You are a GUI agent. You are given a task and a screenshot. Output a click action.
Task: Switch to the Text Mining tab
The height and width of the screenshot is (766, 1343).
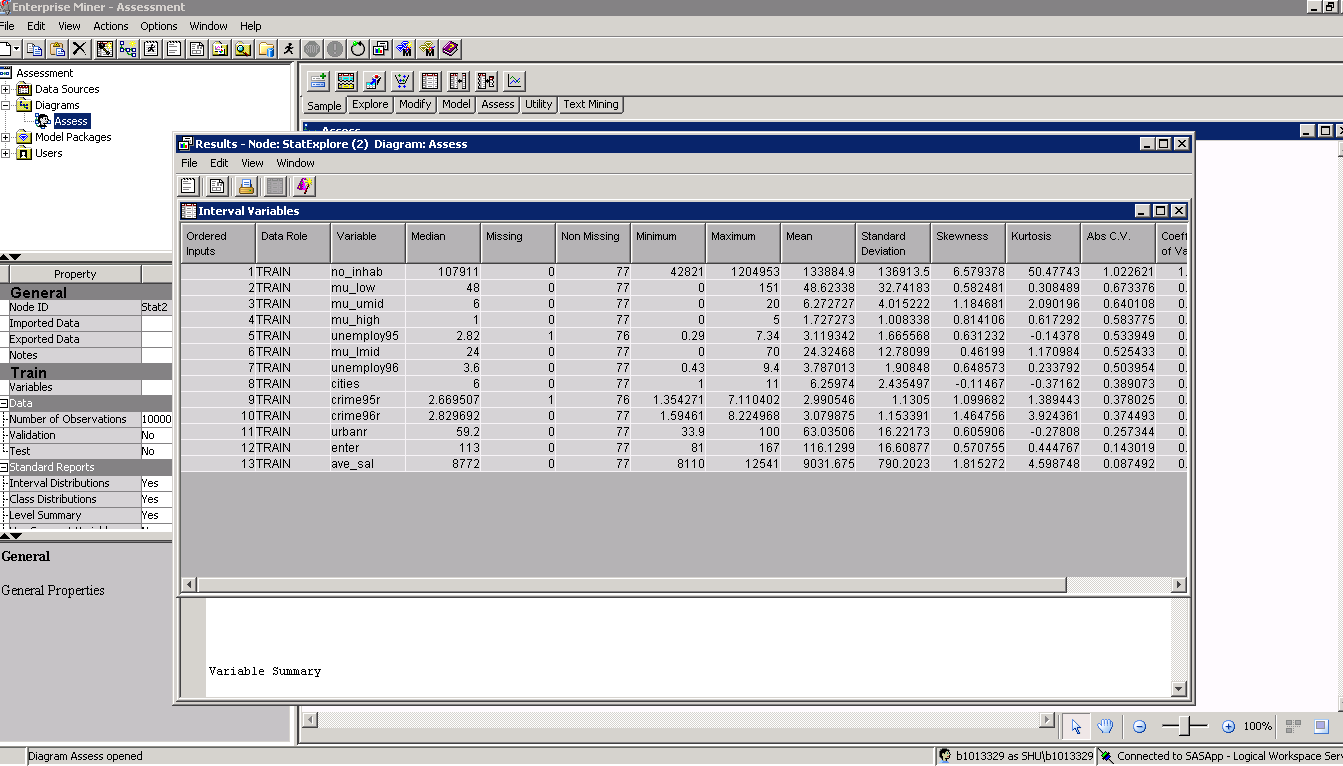click(590, 104)
